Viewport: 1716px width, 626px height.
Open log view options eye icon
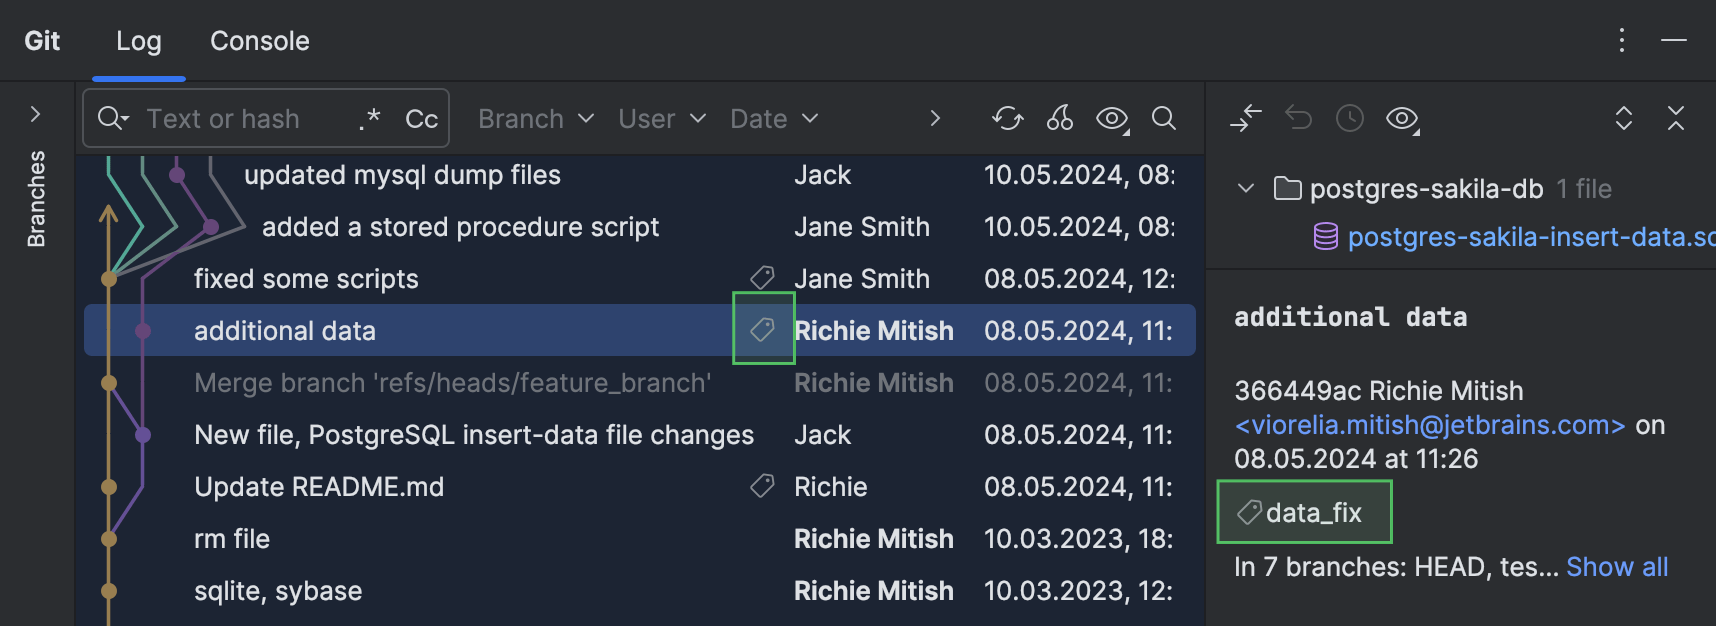tap(1112, 119)
